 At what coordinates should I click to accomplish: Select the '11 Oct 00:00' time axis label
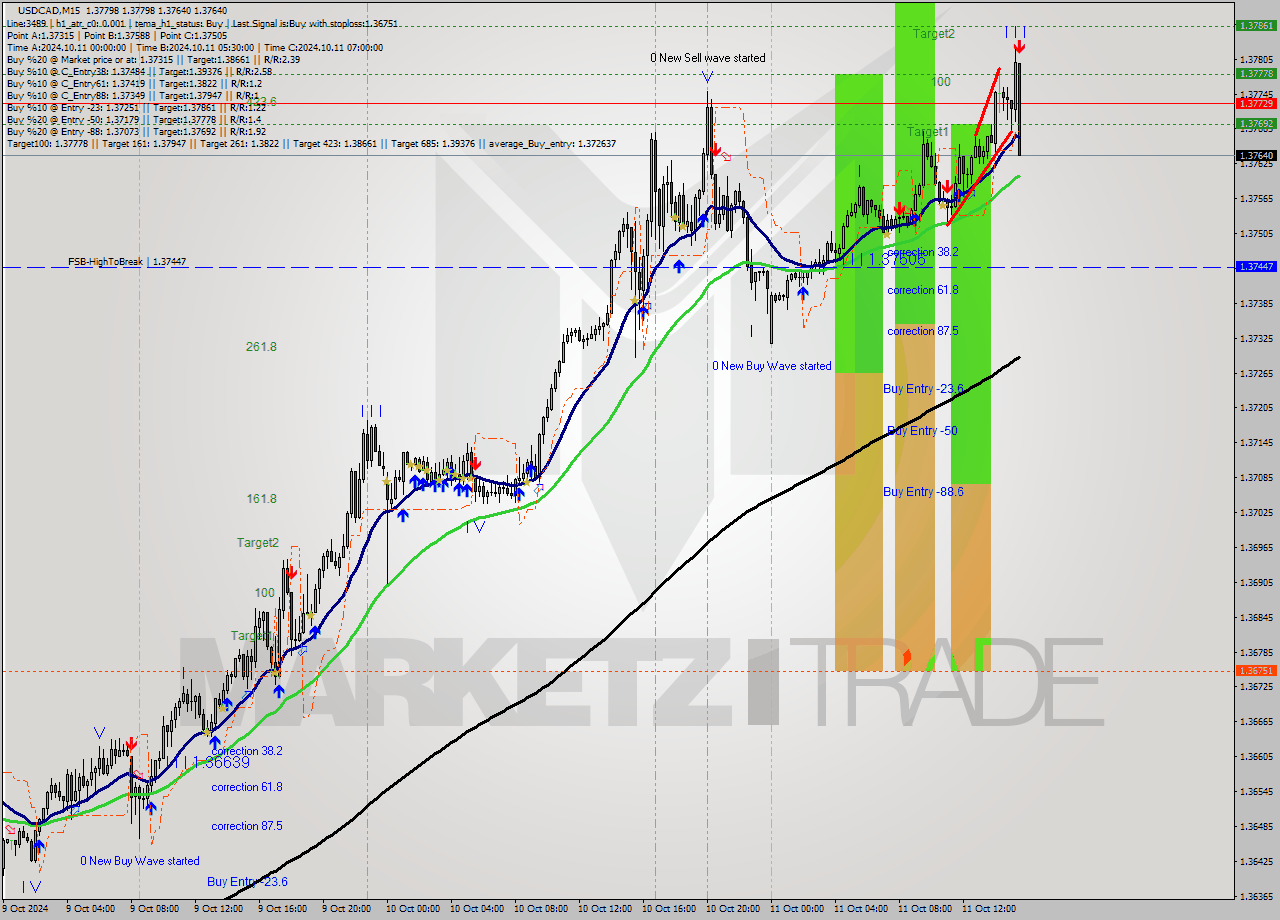point(797,909)
